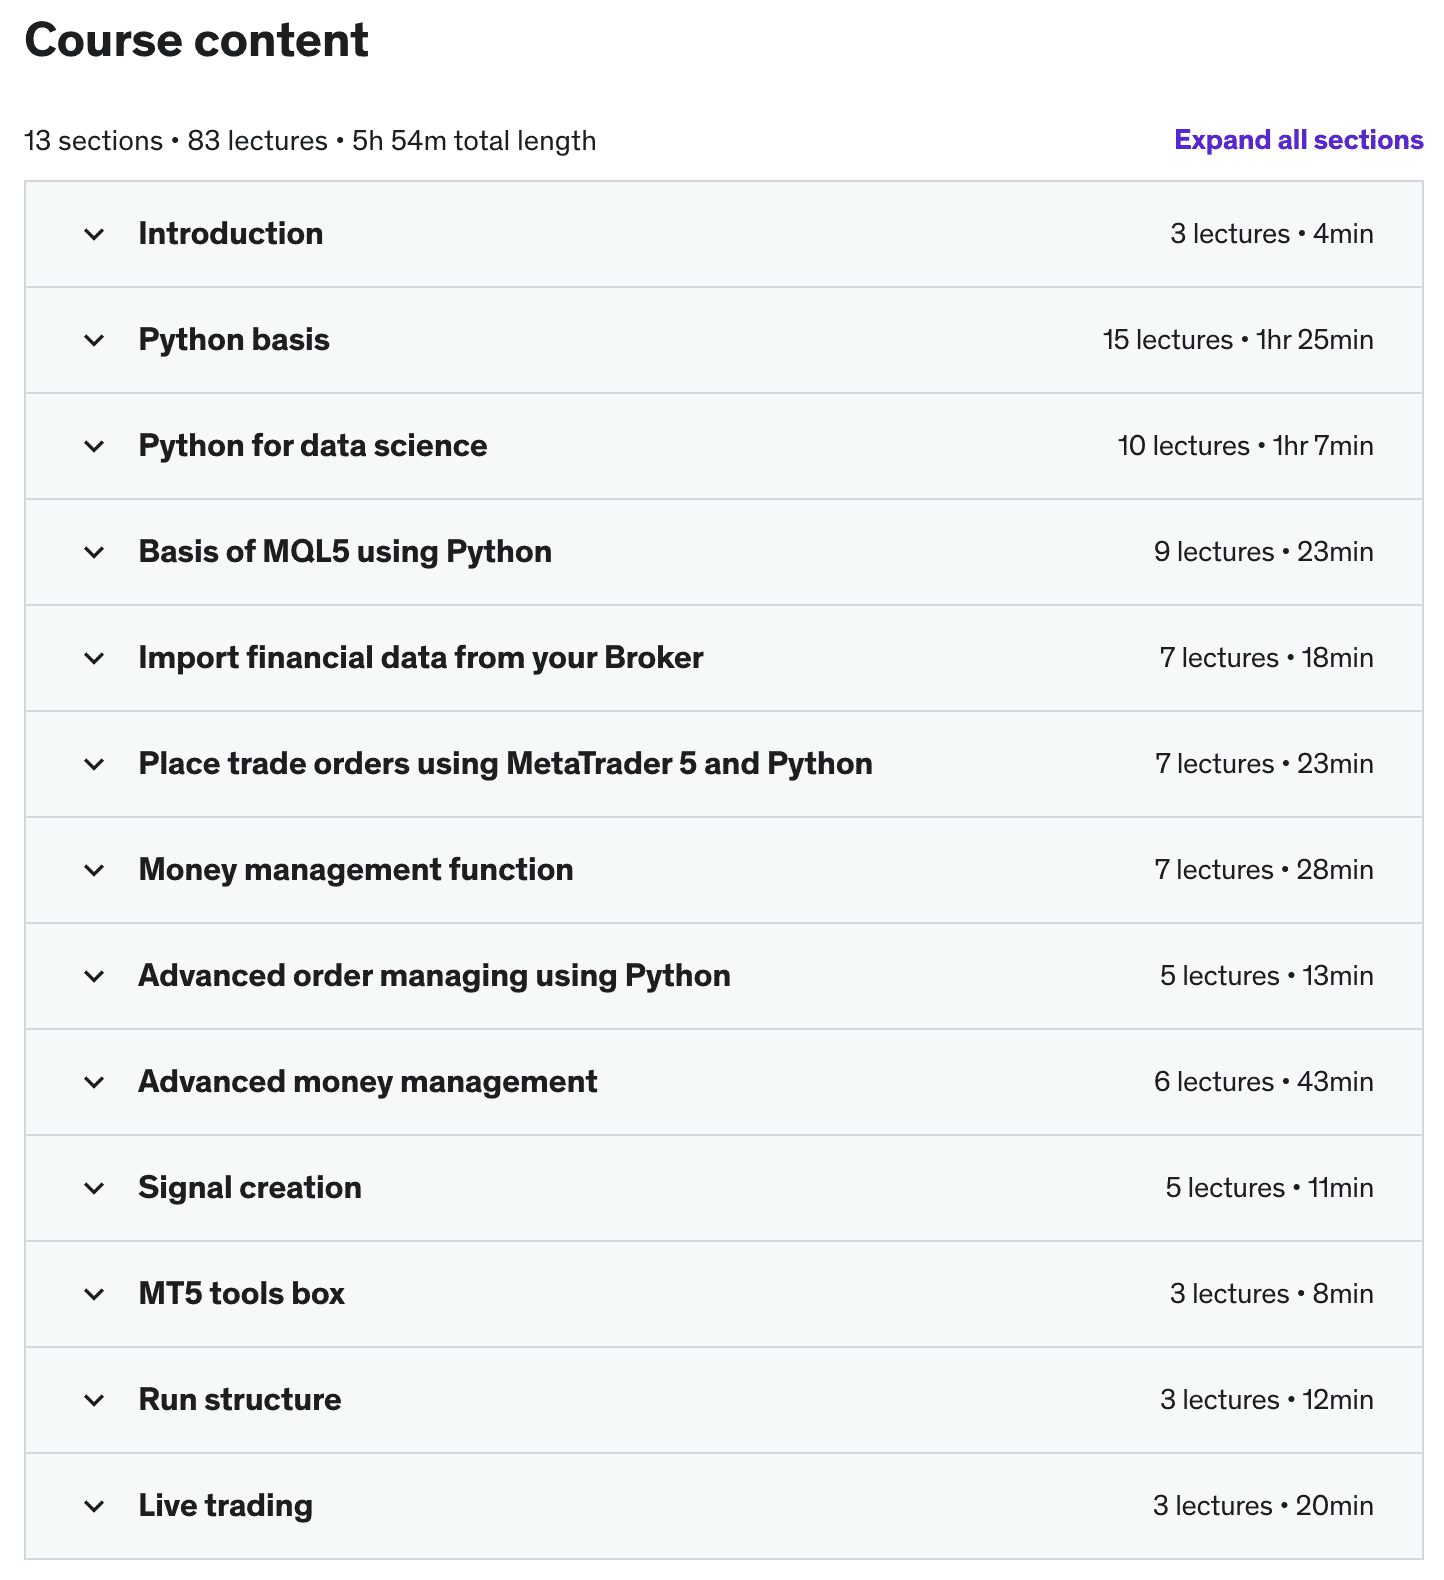Open Place trade orders using MetaTrader 5 title
Image resolution: width=1444 pixels, height=1580 pixels.
[505, 764]
